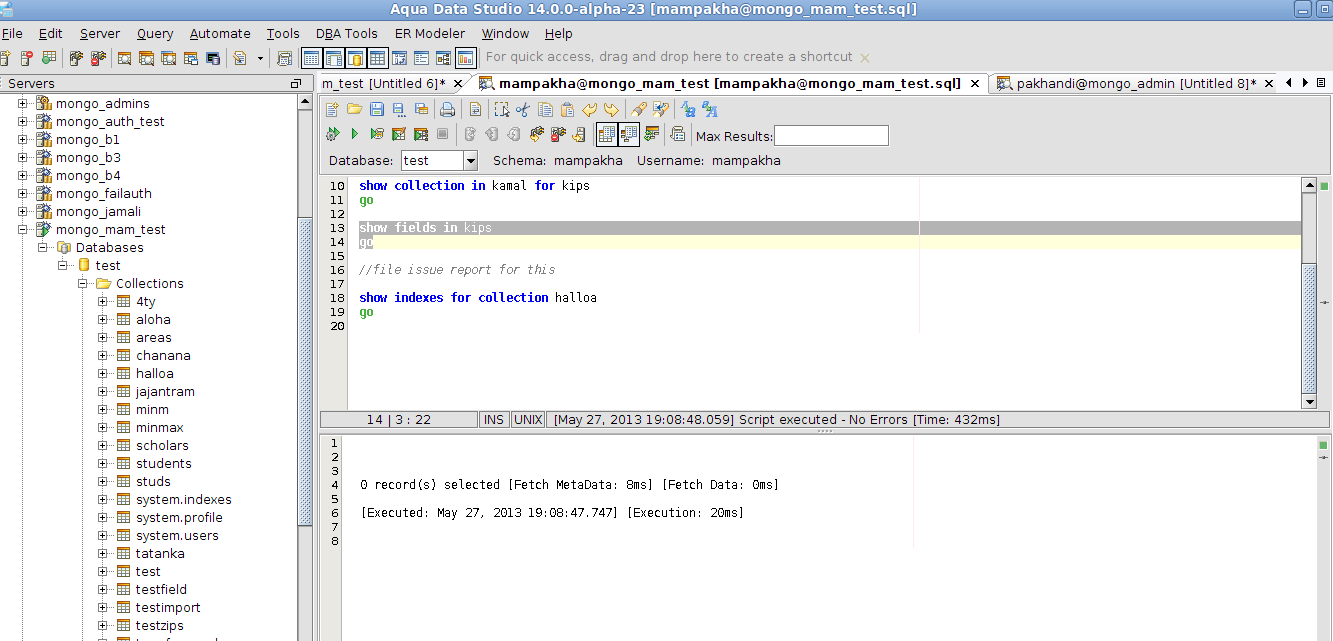Toggle the second table layout button in main toolbar
This screenshot has width=1333, height=641.
point(333,58)
